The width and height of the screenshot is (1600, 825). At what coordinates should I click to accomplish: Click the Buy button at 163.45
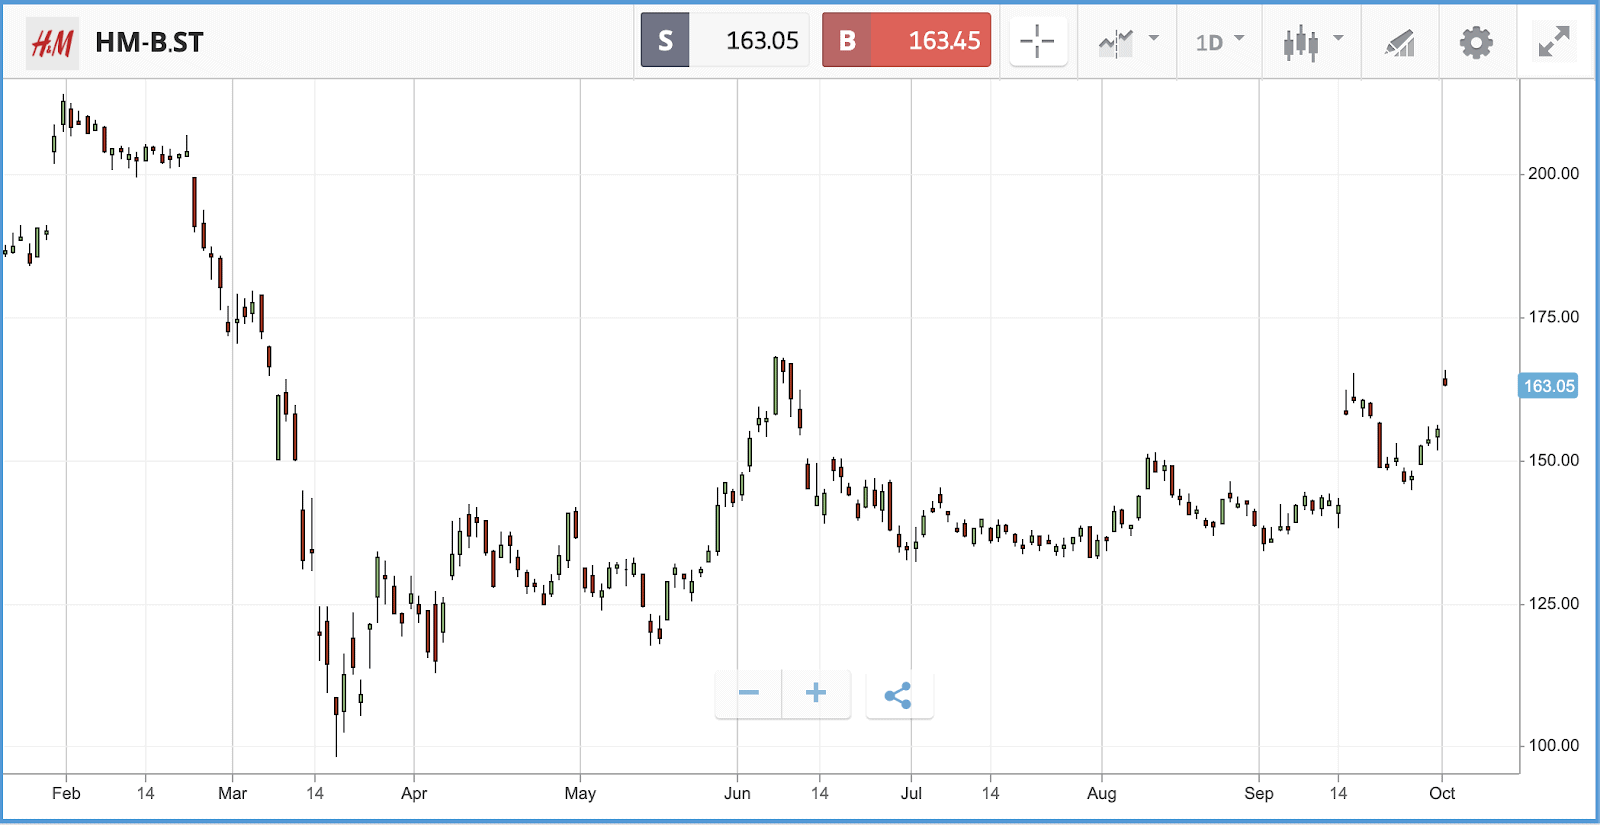pos(906,40)
